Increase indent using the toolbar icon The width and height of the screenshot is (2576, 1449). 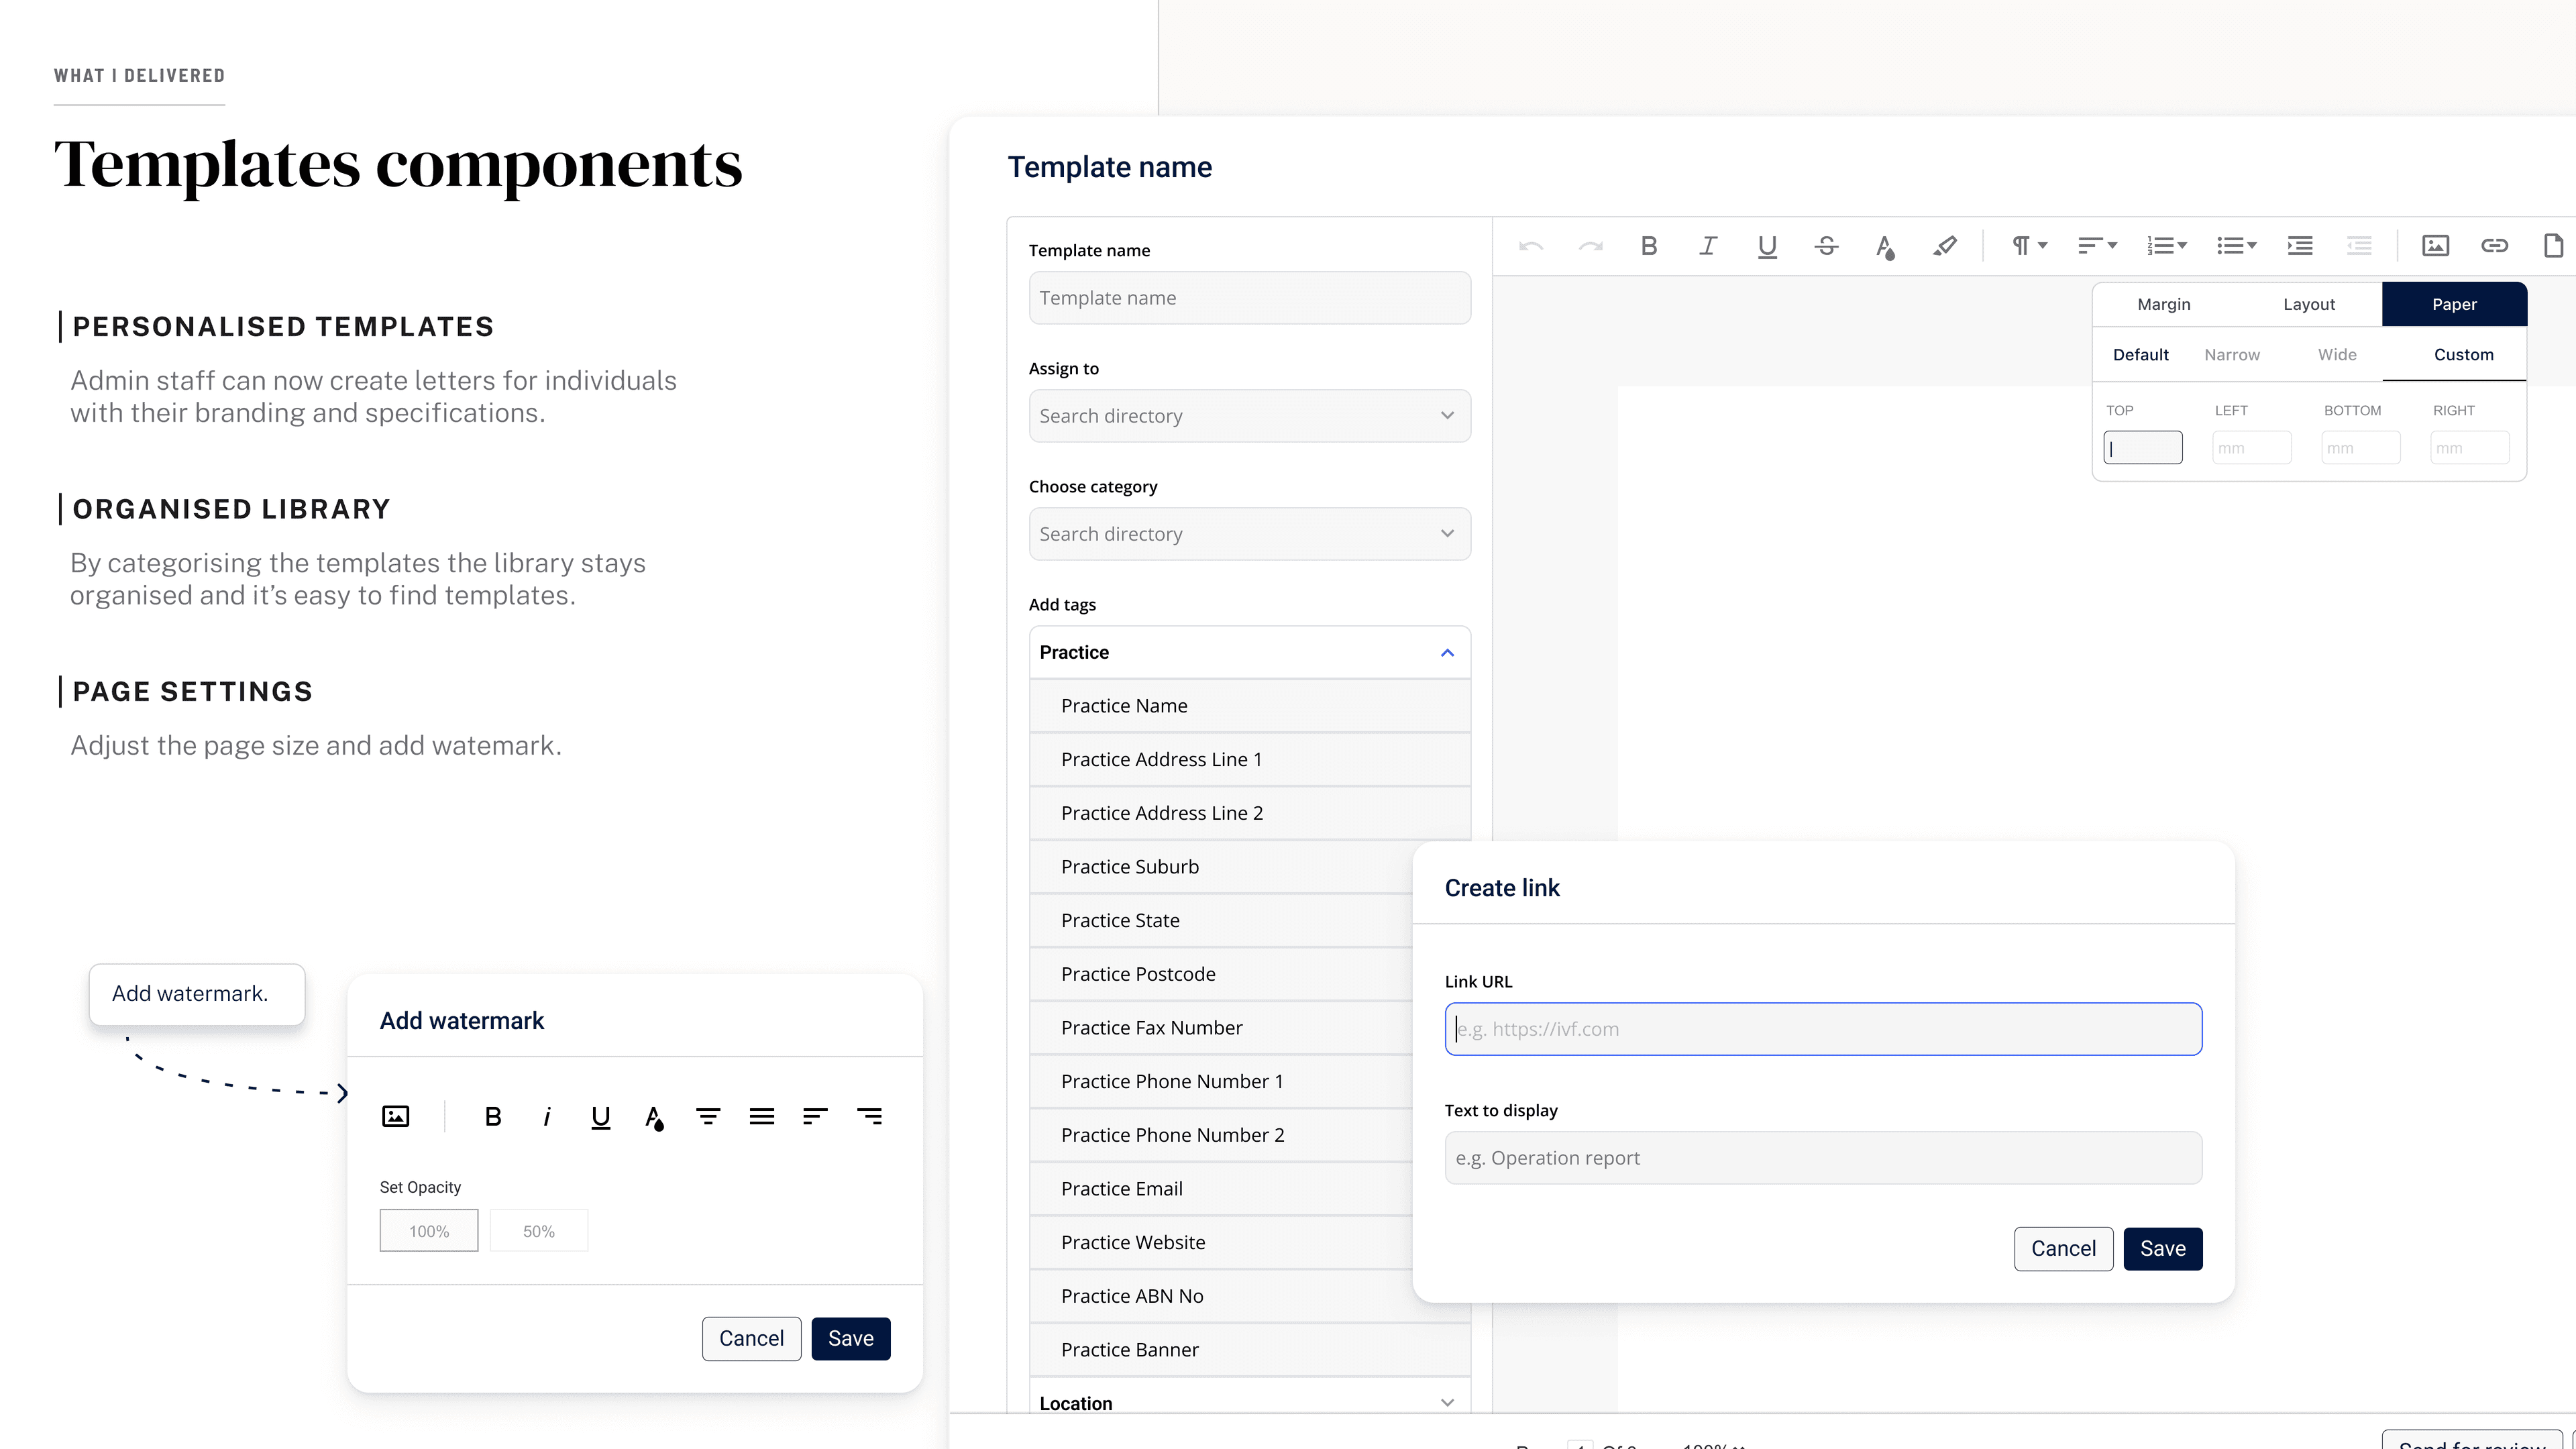2300,245
